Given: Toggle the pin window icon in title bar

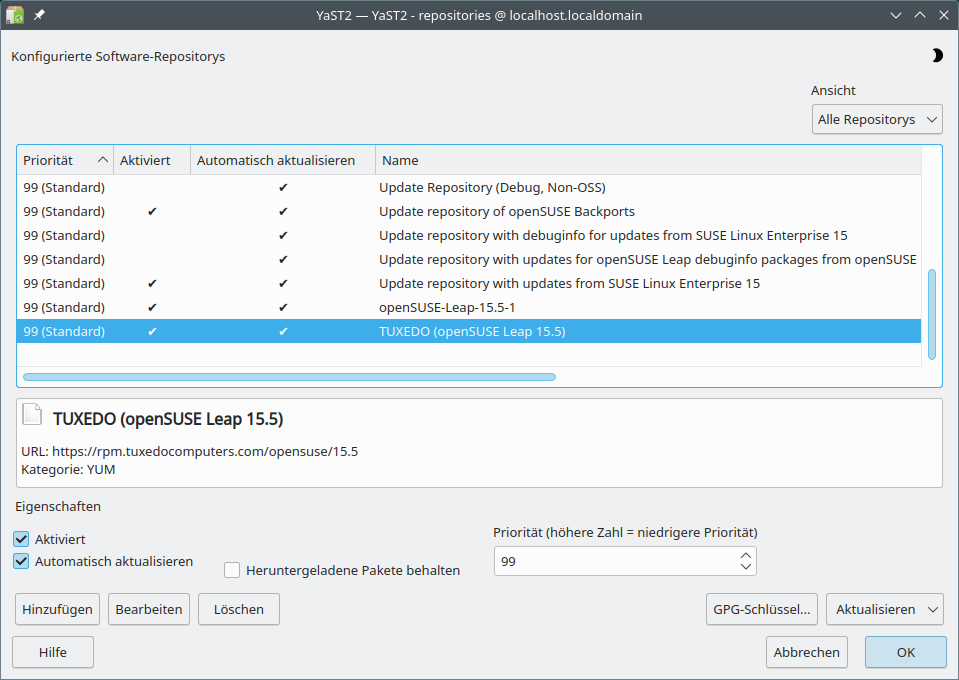Looking at the screenshot, I should (x=39, y=15).
